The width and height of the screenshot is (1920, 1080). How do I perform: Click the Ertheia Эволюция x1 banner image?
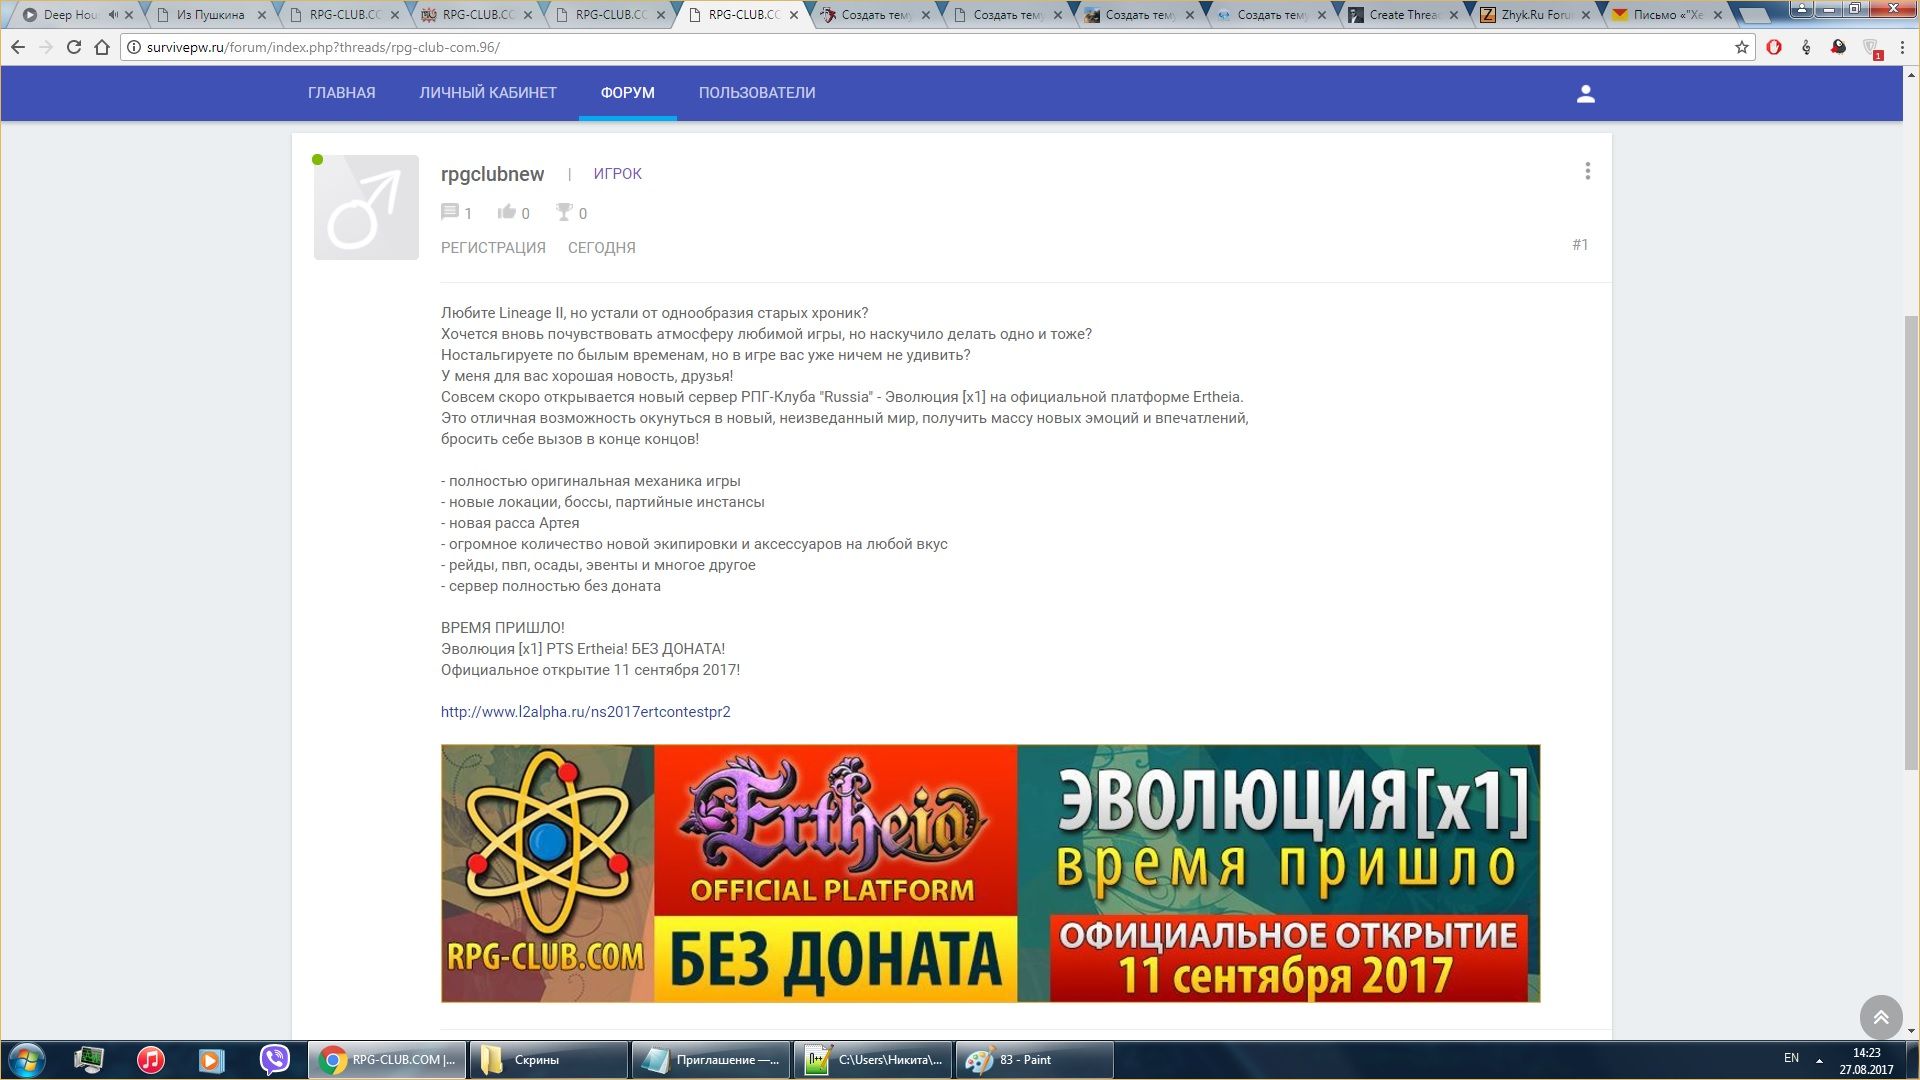click(x=990, y=873)
